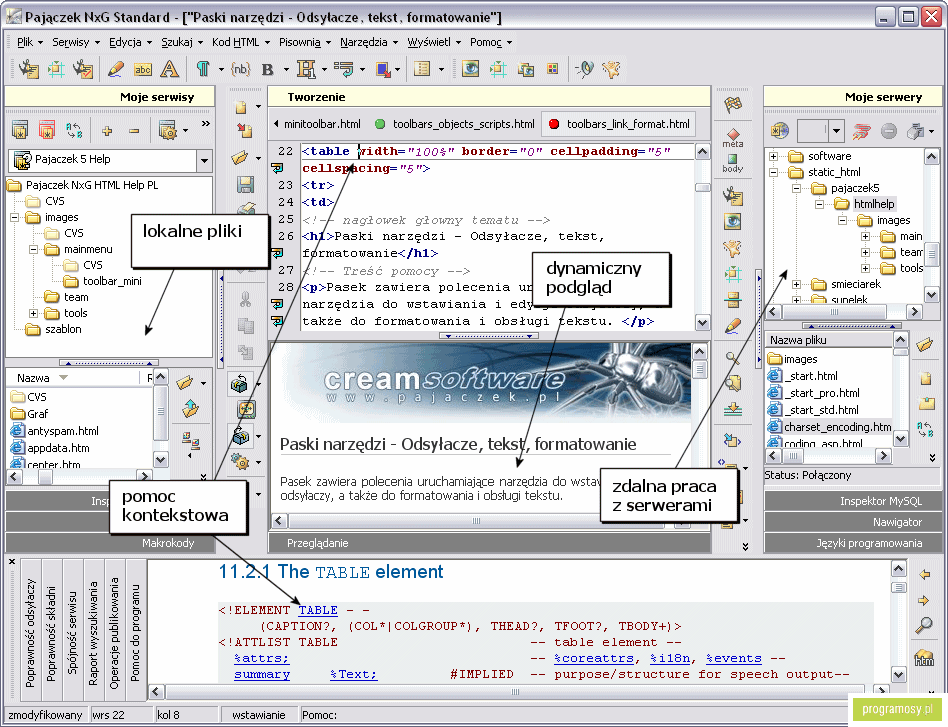
Task: Click the help panel vertical scroll-up arrow
Action: click(x=898, y=569)
